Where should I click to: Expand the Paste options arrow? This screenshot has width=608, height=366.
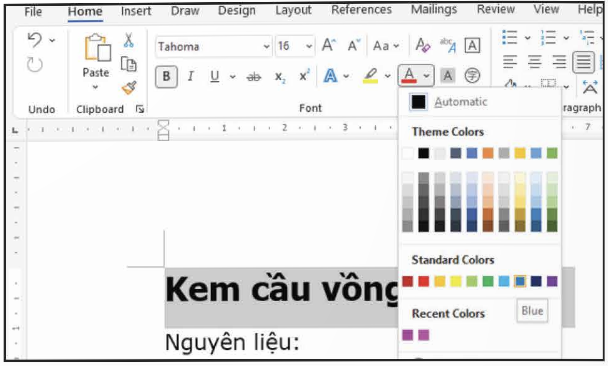coord(95,87)
